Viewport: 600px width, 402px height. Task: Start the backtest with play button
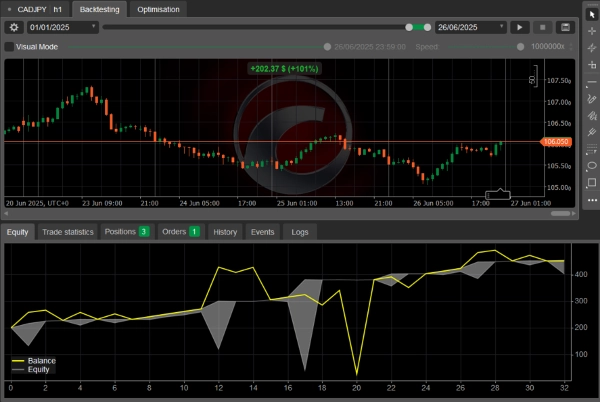[520, 27]
